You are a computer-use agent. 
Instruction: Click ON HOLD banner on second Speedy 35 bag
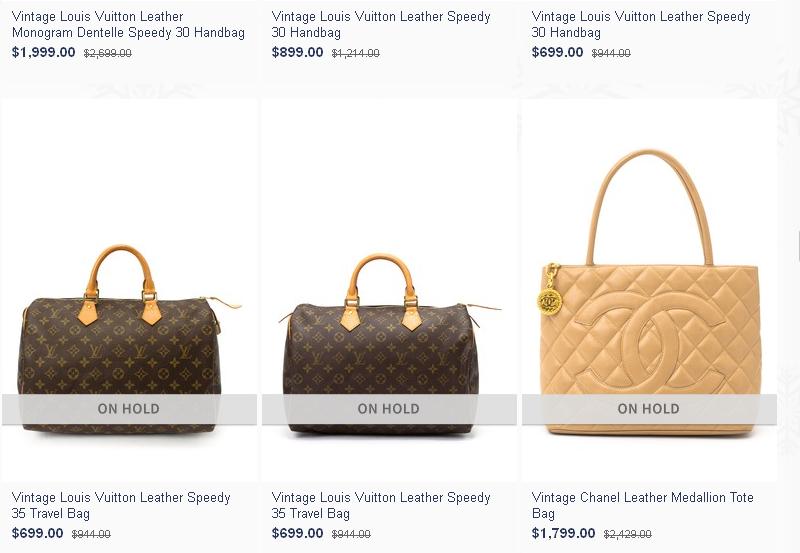click(389, 409)
